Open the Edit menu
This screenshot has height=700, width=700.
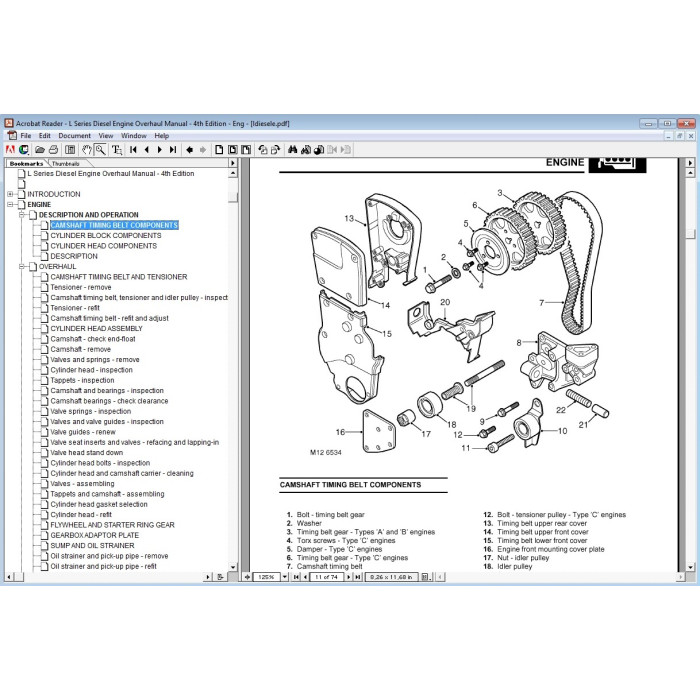coord(45,136)
